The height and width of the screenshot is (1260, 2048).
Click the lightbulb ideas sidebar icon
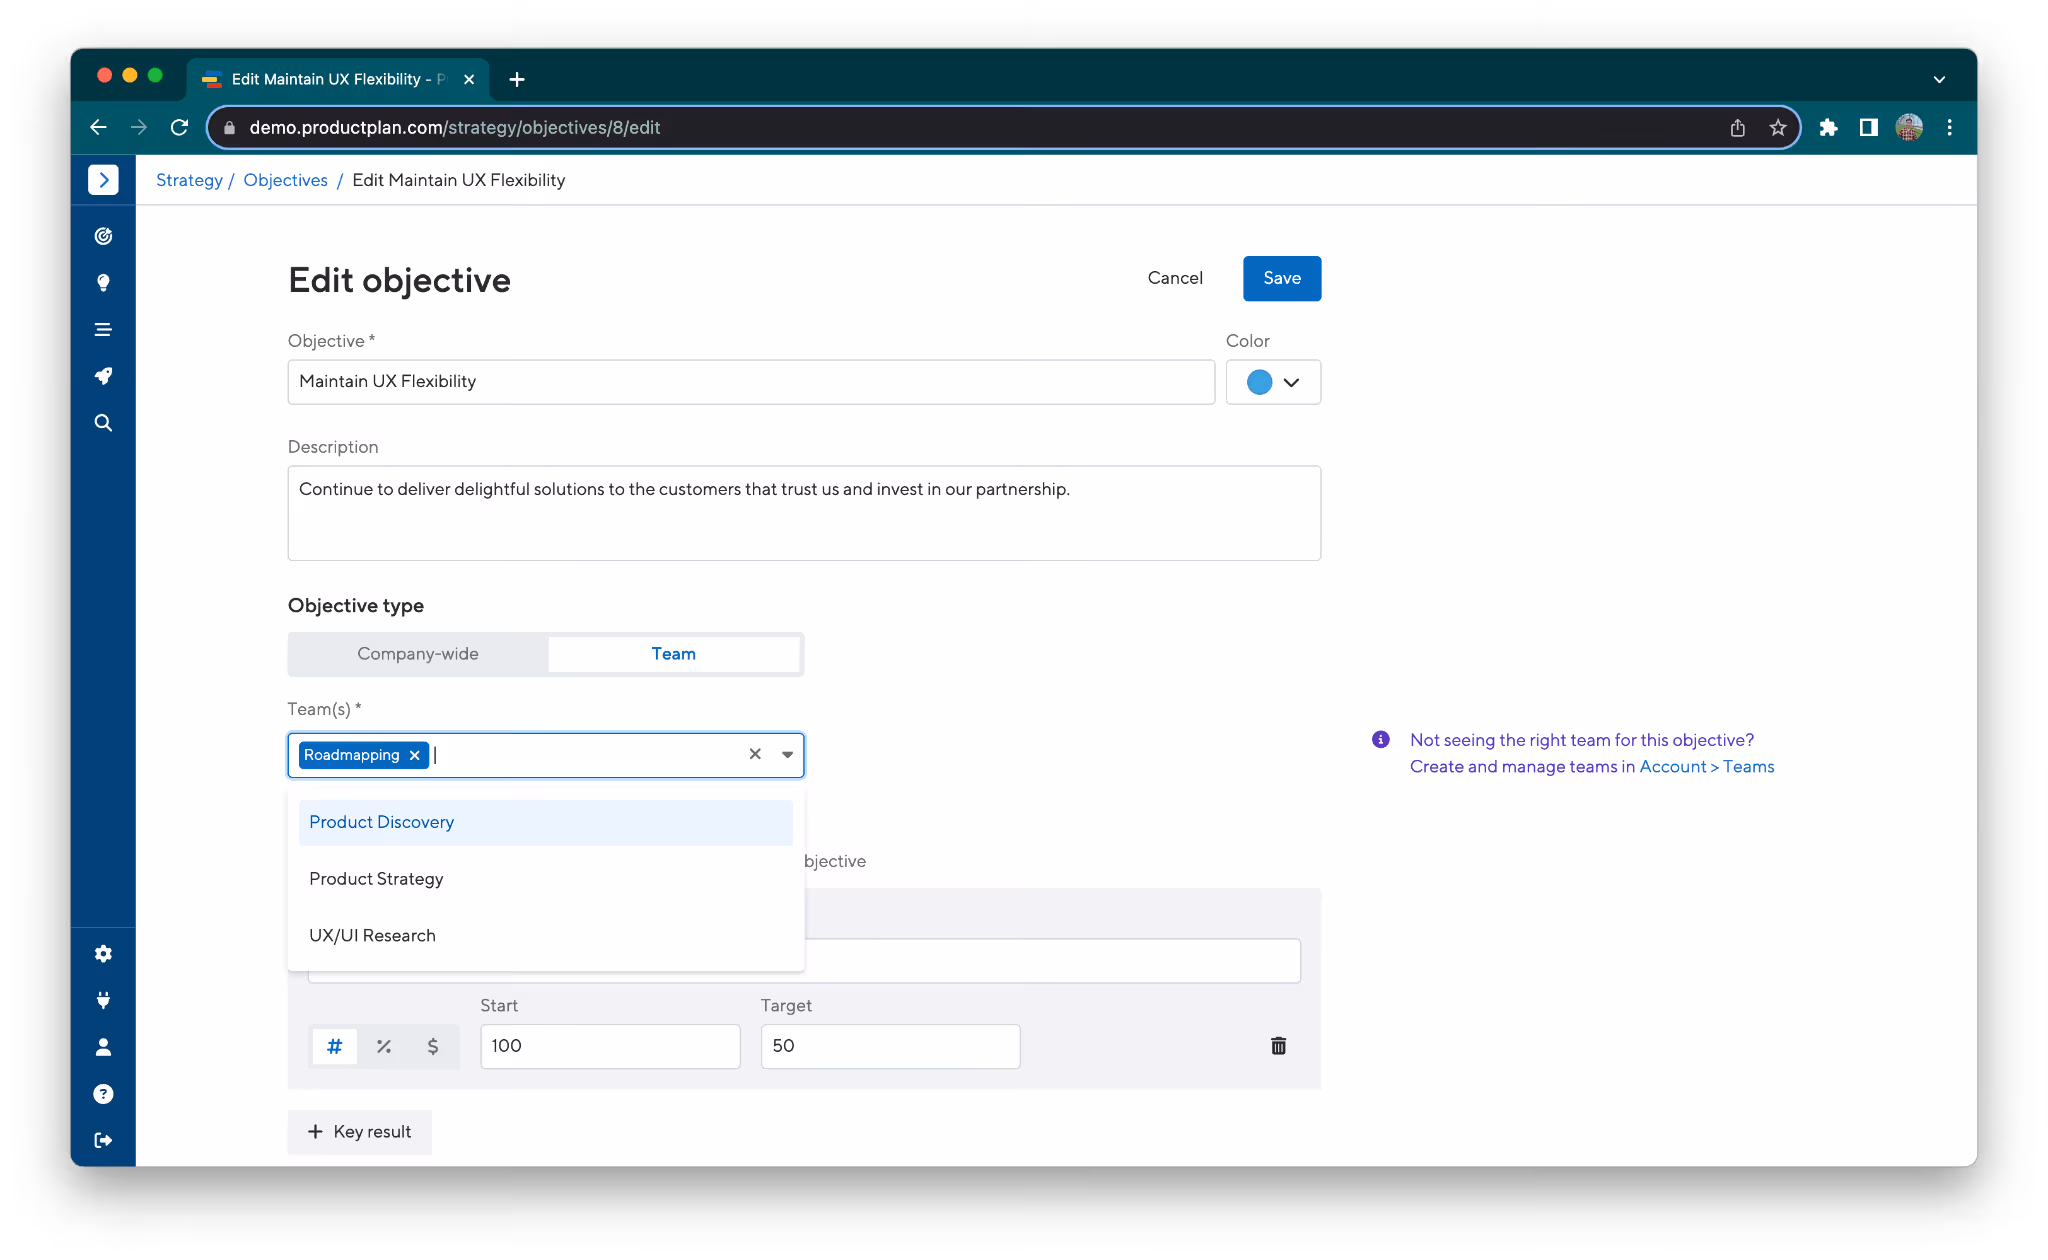(103, 283)
